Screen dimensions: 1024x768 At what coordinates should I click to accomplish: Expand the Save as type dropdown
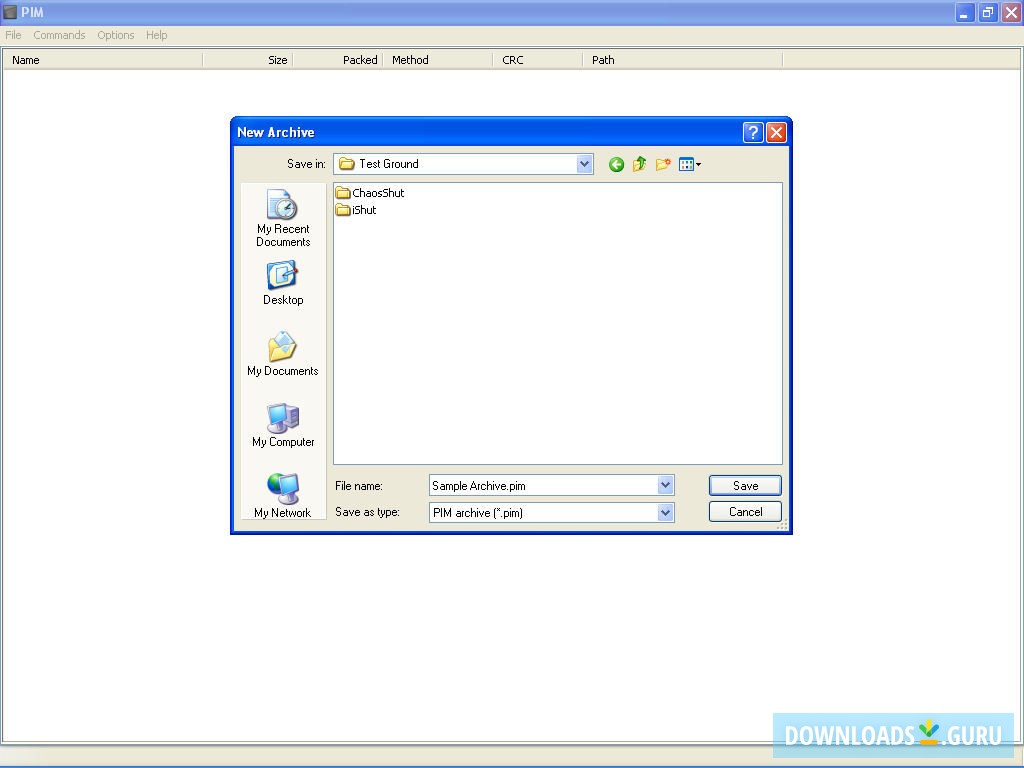[x=665, y=513]
